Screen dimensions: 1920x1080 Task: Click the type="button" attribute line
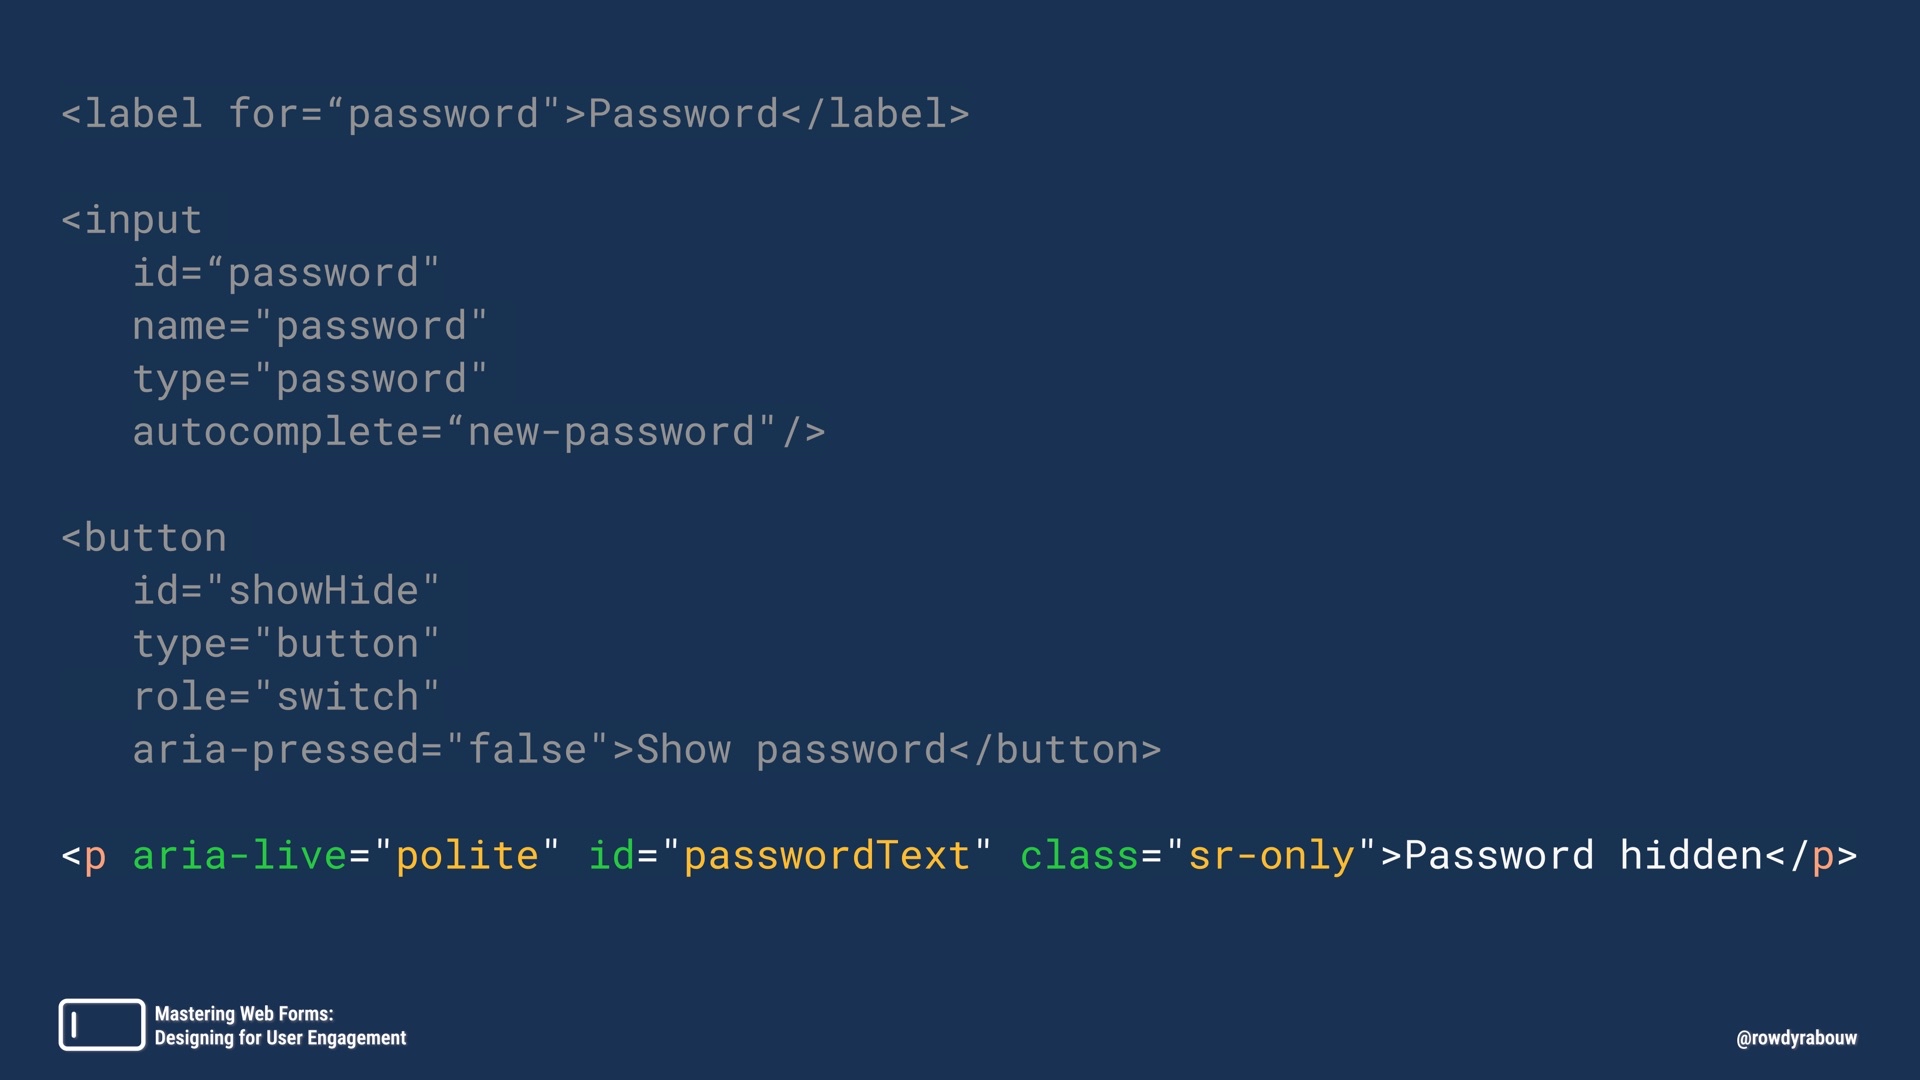[286, 644]
